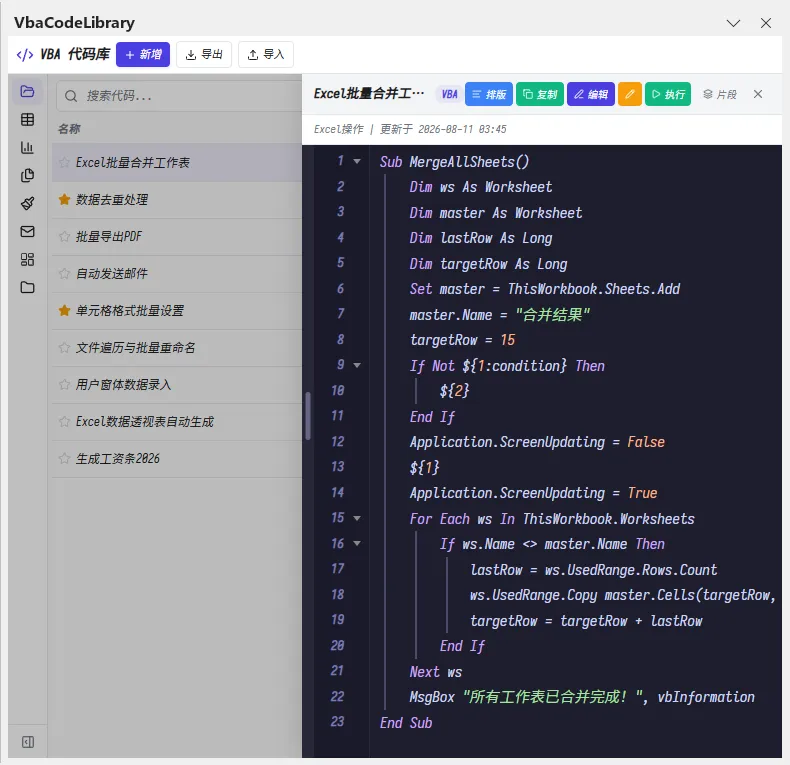Image resolution: width=790 pixels, height=765 pixels.
Task: Click code line Sub MergeAllSheets()
Action: (454, 162)
